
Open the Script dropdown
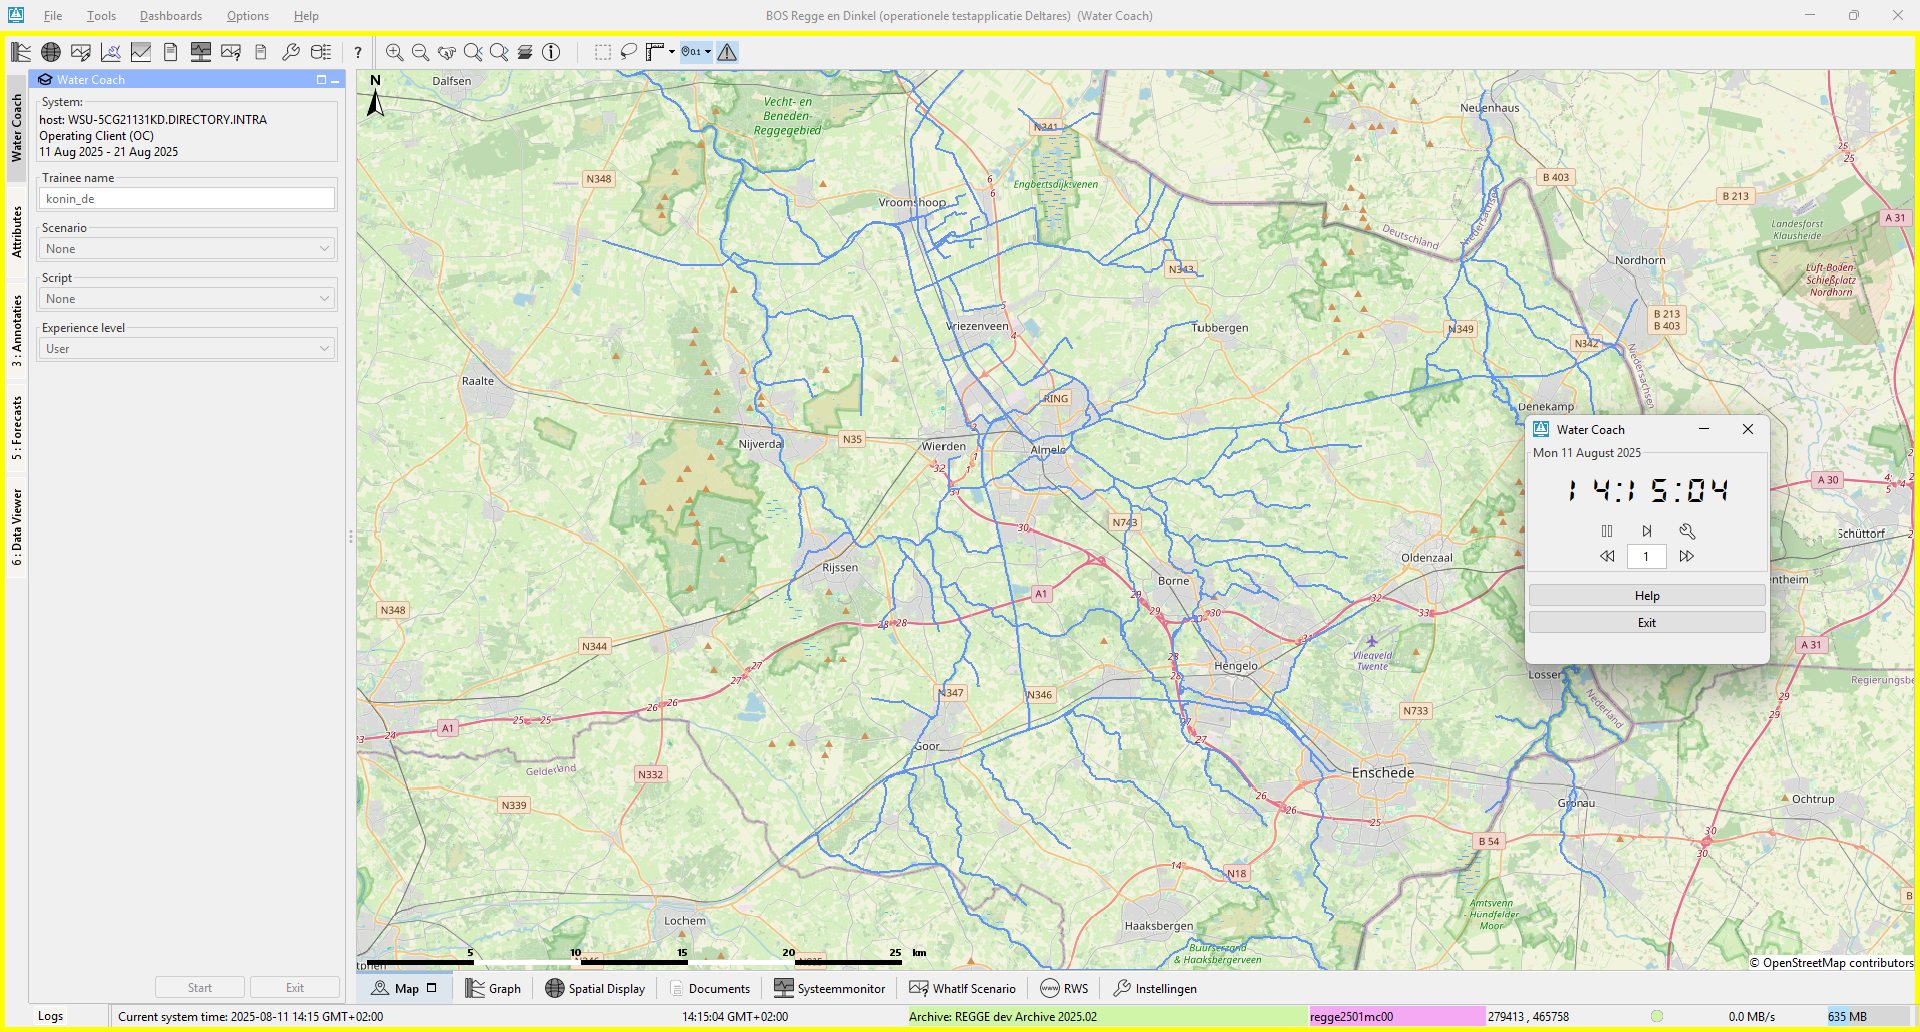point(187,299)
